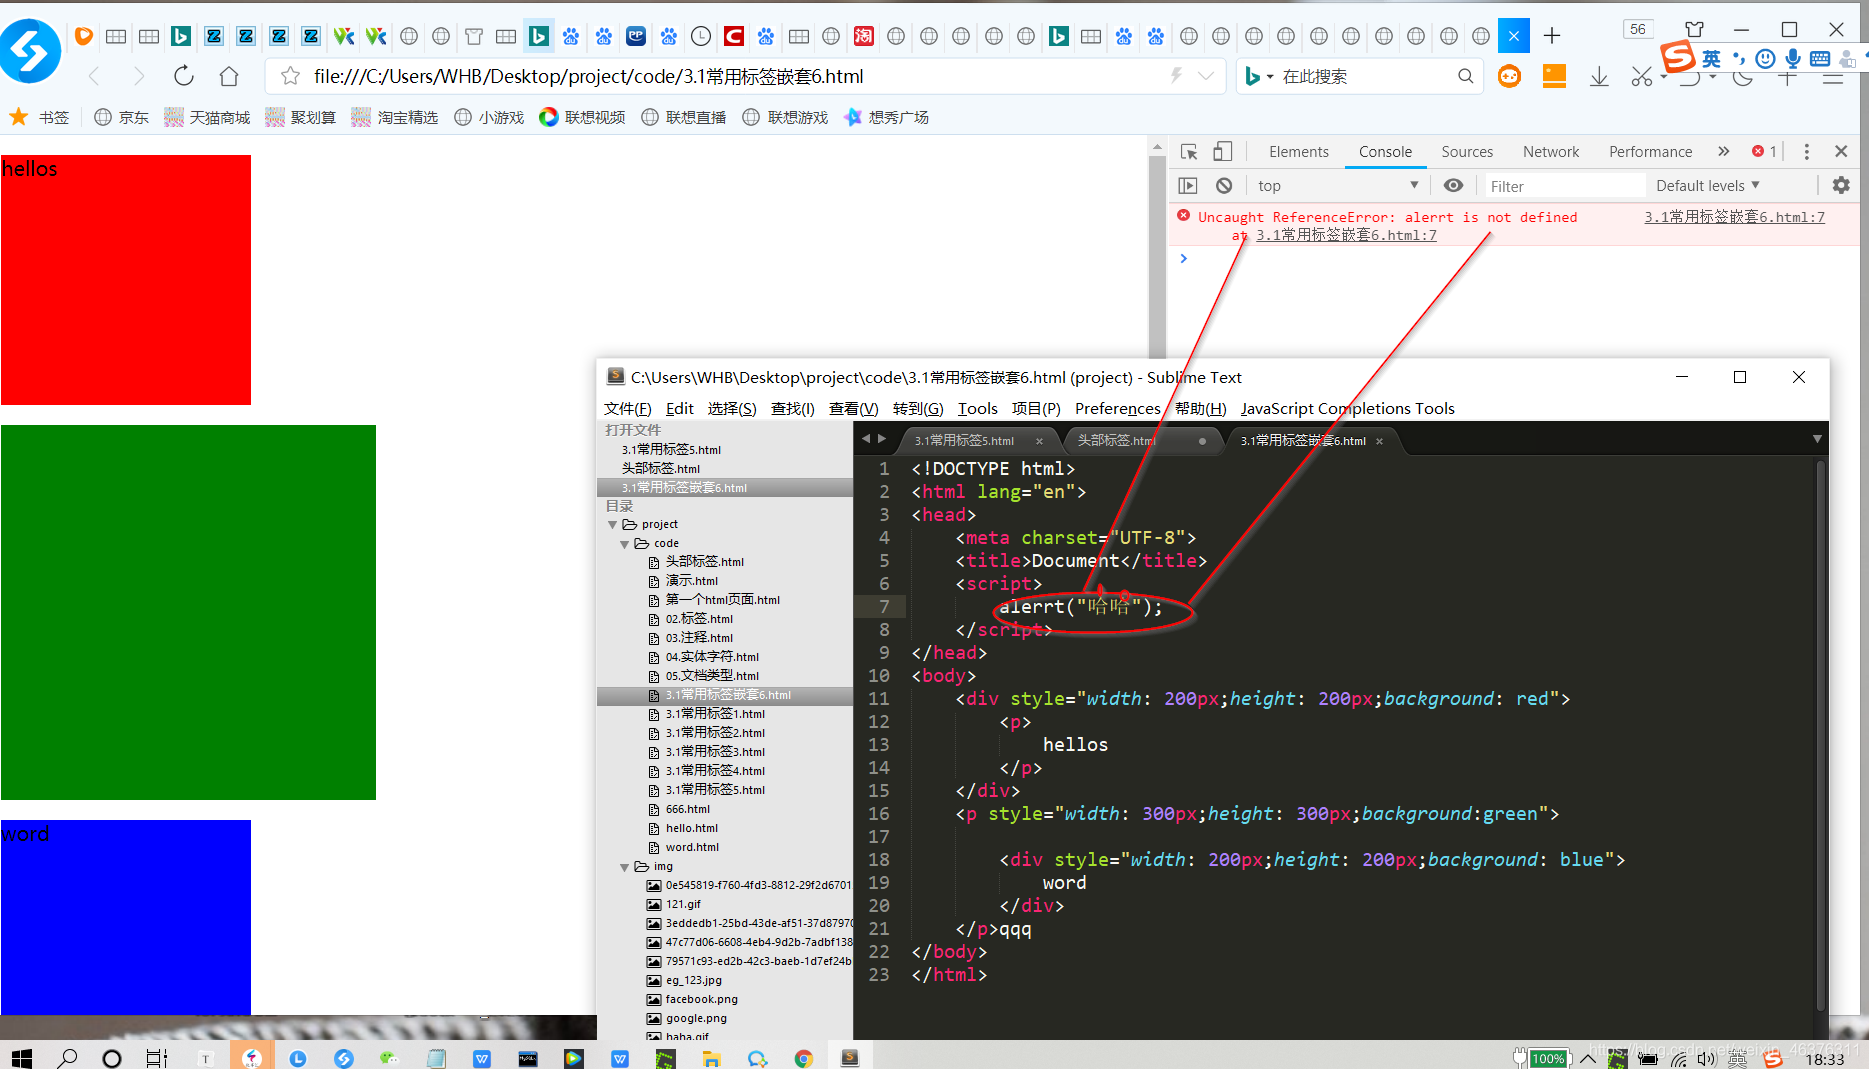1869x1069 pixels.
Task: Reload the browser page
Action: (x=183, y=76)
